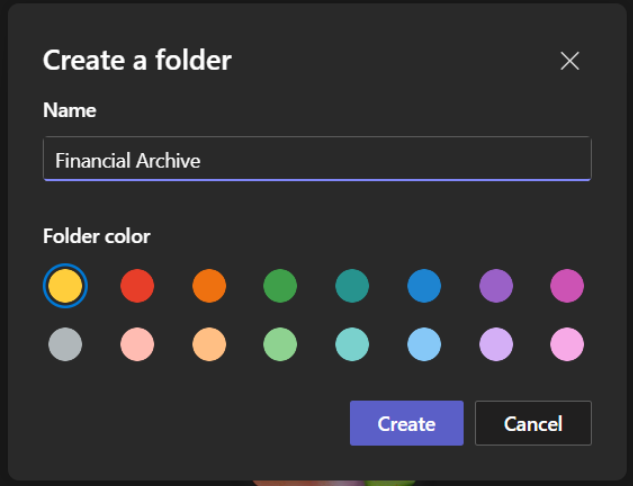Screen dimensions: 633x486
Task: Pick the orange folder color
Action: (x=209, y=287)
